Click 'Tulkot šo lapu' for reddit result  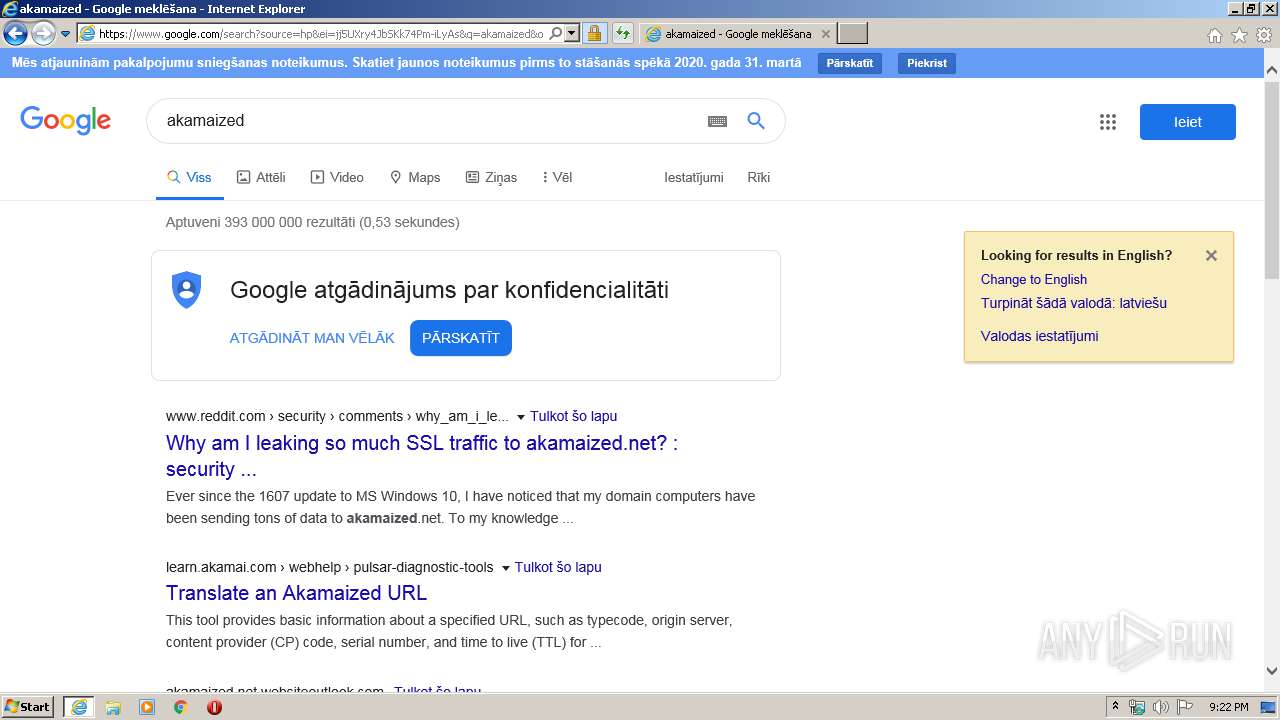coord(574,416)
